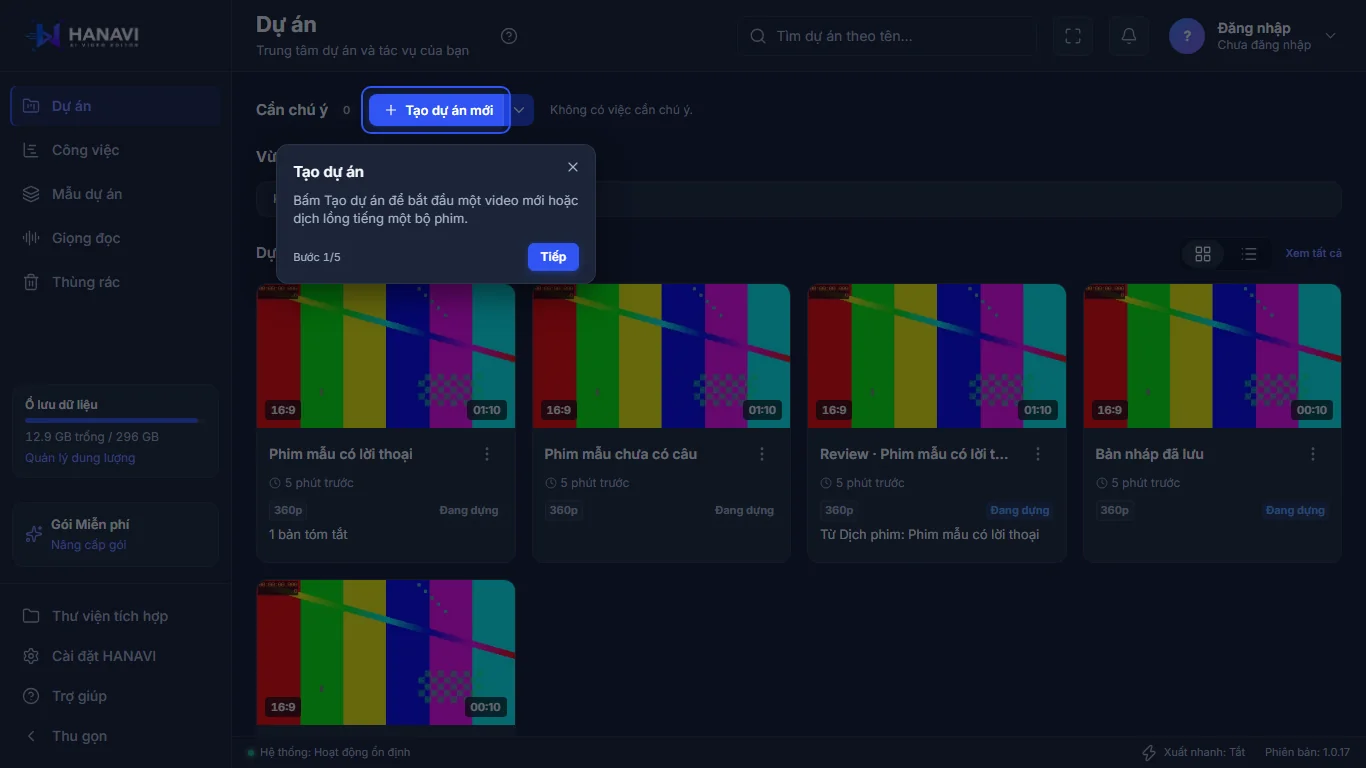Click the Xuất nhanh lightning icon
Viewport: 1366px width, 768px height.
1149,752
